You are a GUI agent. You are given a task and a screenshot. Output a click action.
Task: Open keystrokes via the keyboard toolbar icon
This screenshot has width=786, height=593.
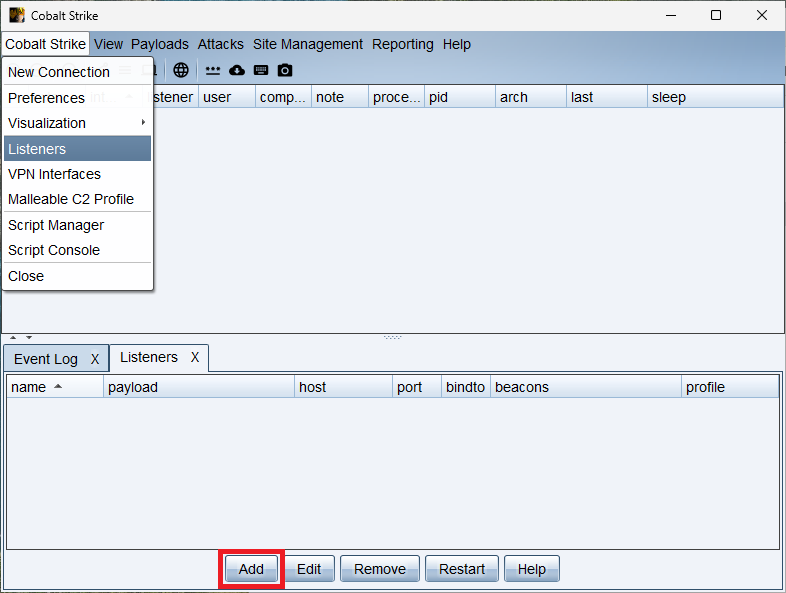[261, 70]
